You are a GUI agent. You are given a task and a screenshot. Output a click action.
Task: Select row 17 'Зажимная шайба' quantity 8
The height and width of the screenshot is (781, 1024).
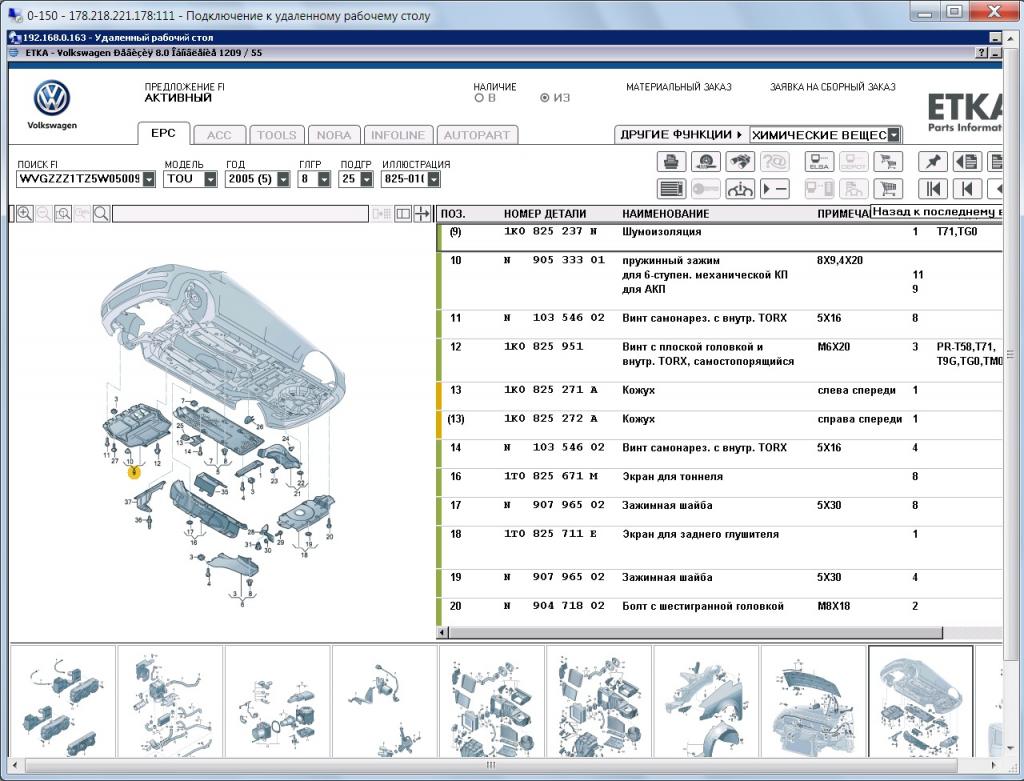coord(719,511)
